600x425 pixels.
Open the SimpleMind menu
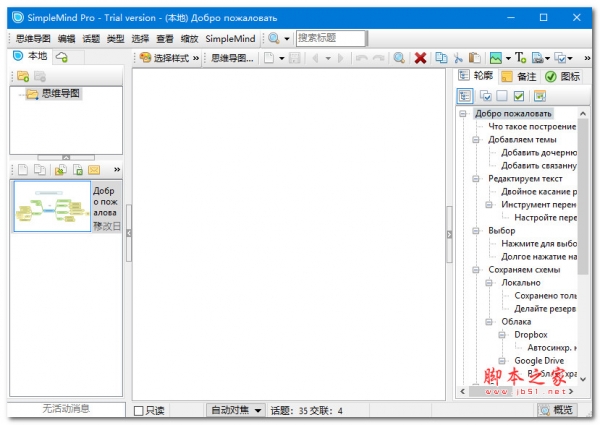pos(230,38)
